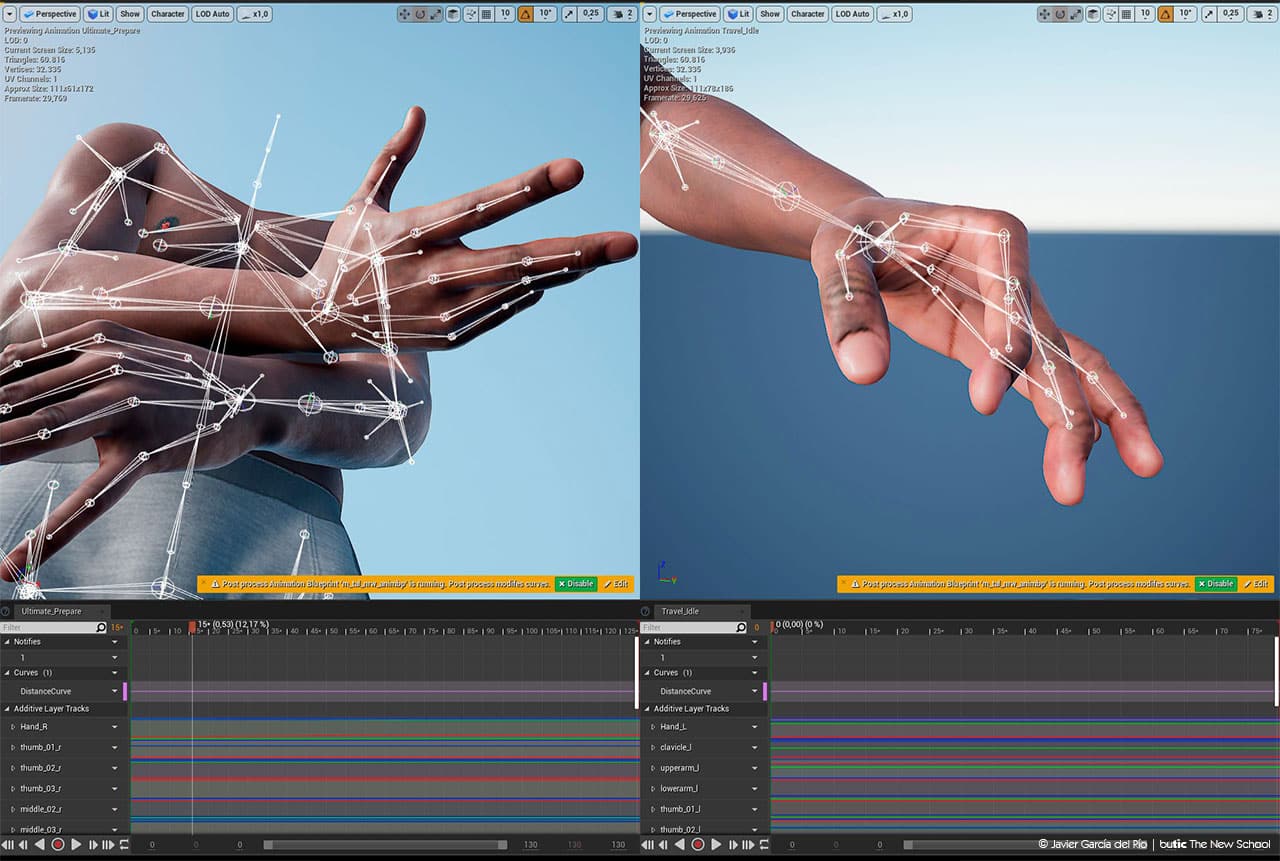Open camera speed setting in left viewport
Screen dimensions: 1280x861
coord(621,14)
